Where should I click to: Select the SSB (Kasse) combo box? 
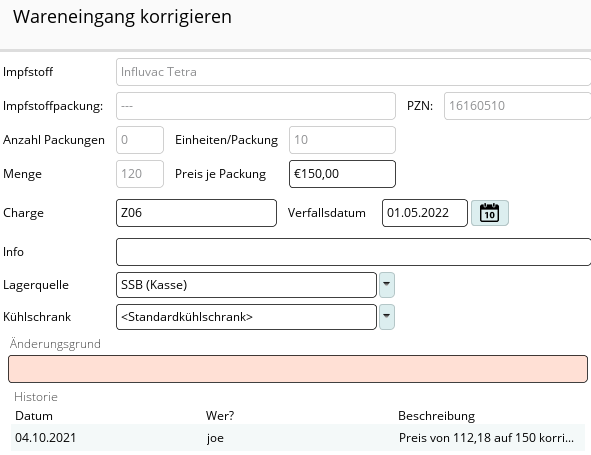tap(247, 285)
